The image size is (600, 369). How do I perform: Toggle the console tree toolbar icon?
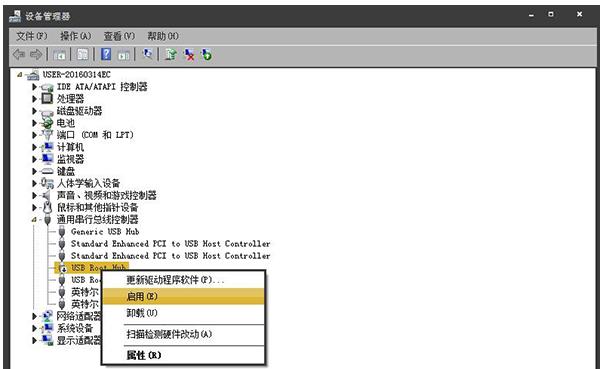(x=59, y=55)
